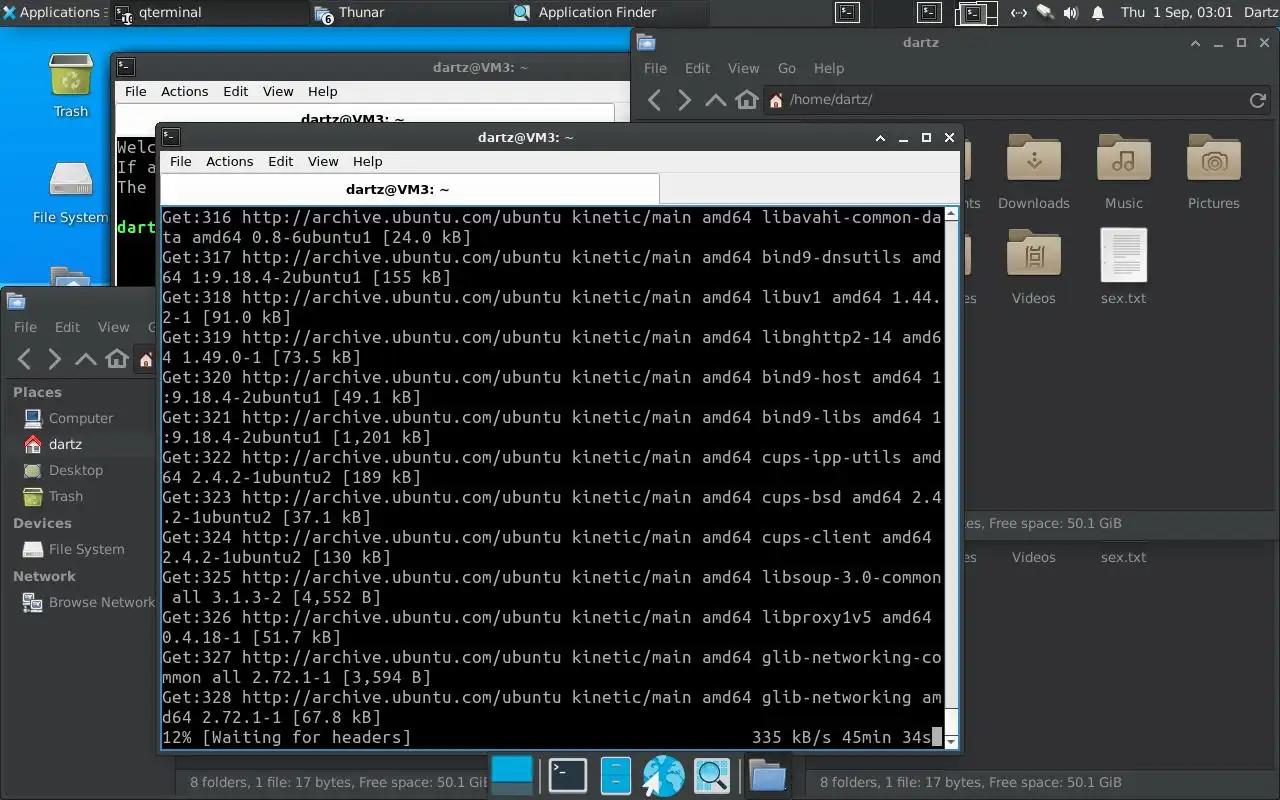Open File menu in dartz file manager
The image size is (1280, 800).
click(655, 68)
